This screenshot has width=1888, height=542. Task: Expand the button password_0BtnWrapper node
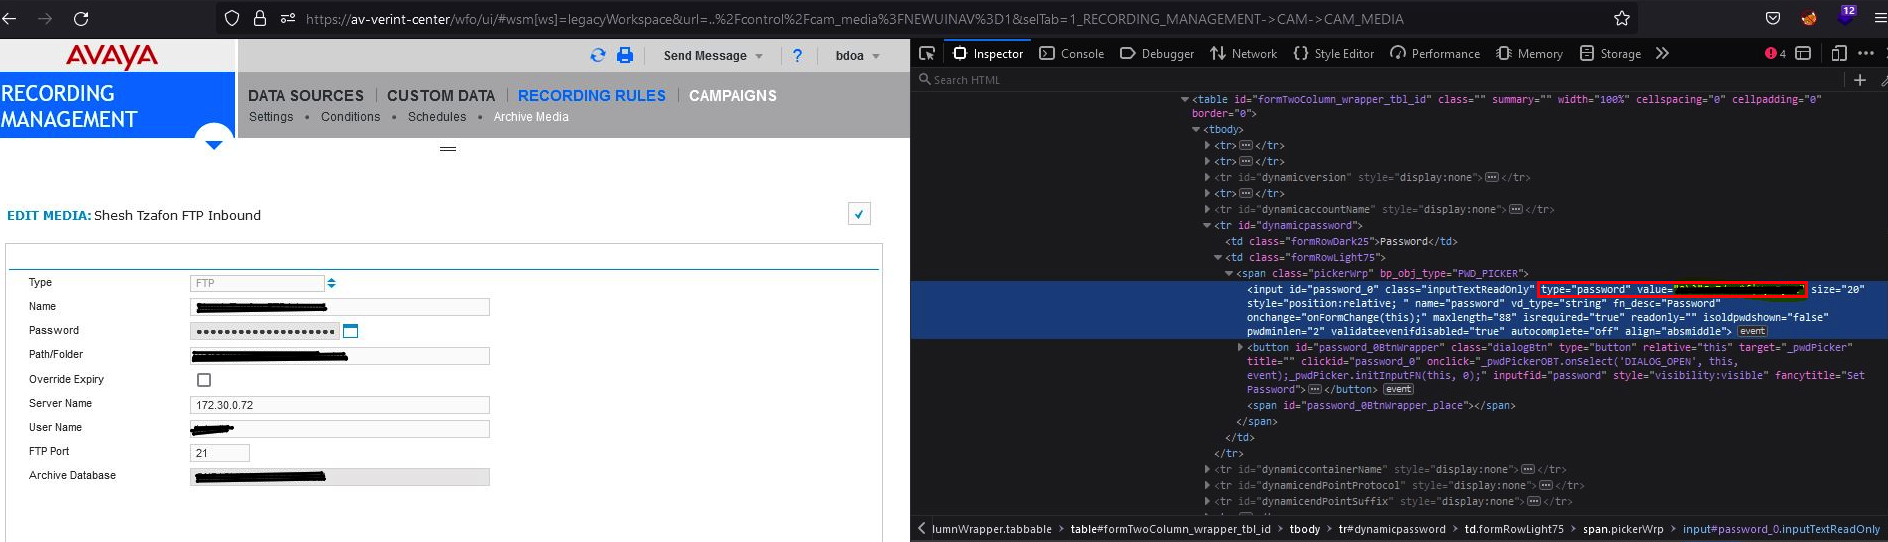(1240, 347)
